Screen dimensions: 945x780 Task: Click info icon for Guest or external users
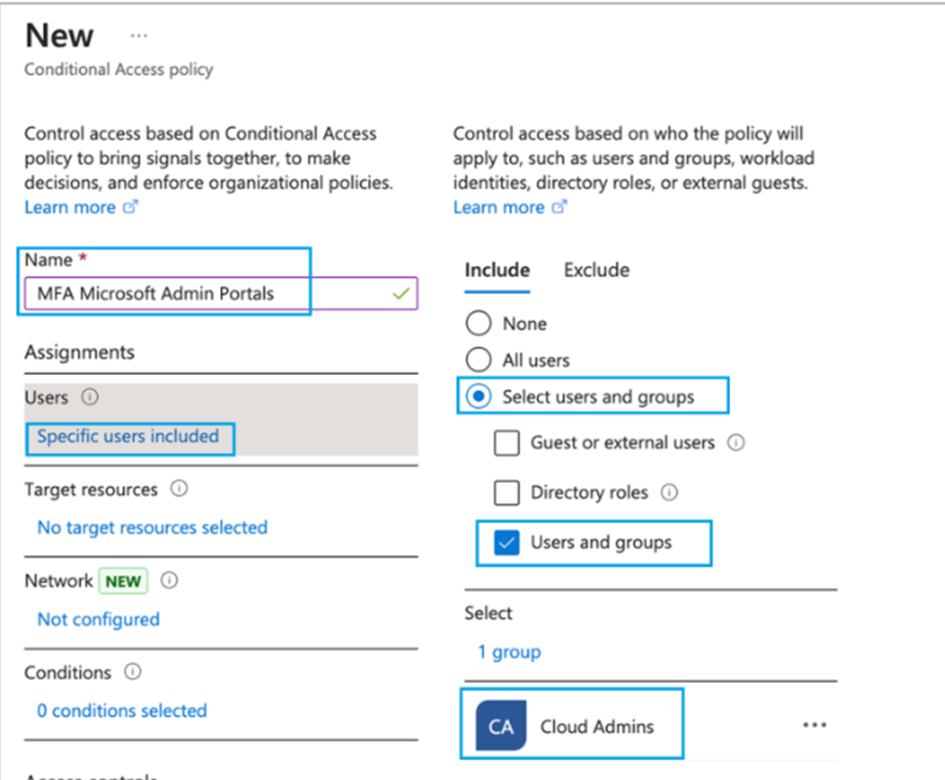point(736,442)
